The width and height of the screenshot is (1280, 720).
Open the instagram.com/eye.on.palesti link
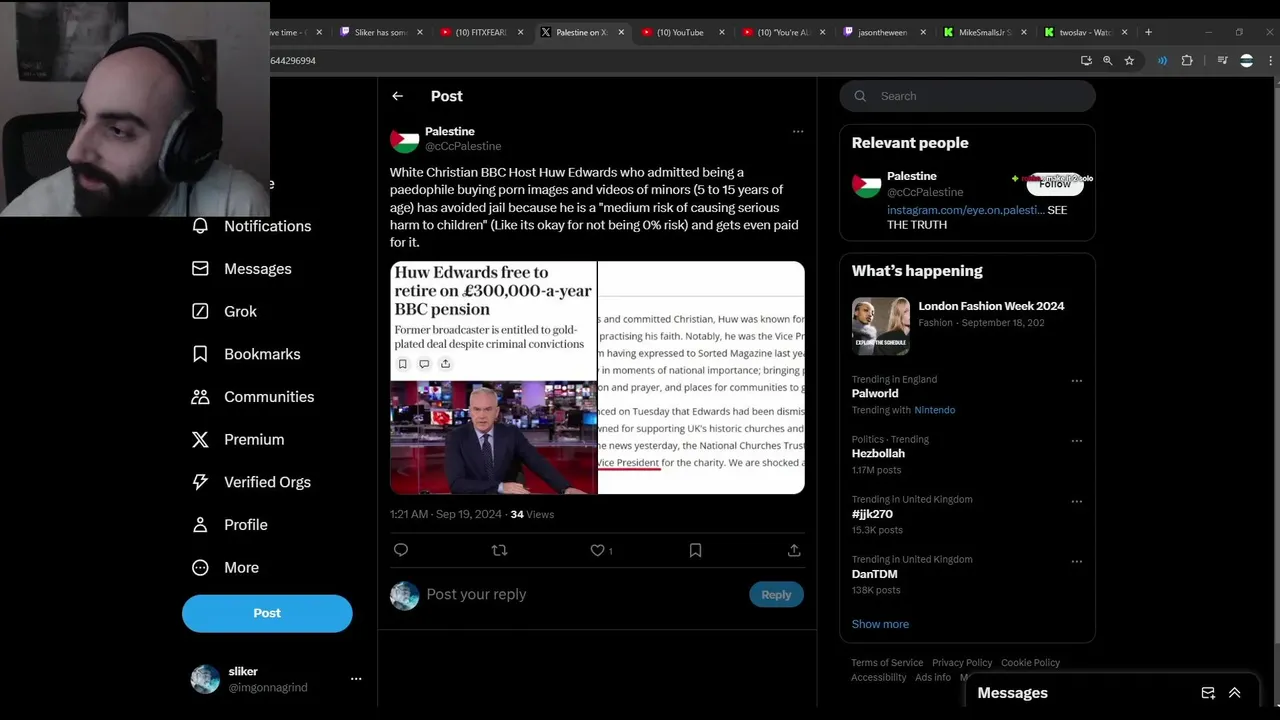point(965,210)
